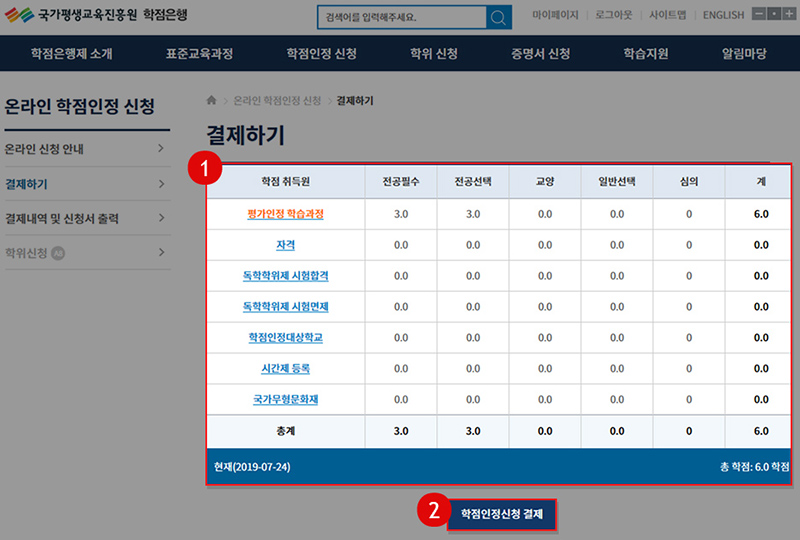Open the 증명서 신청 menu
This screenshot has height=540, width=800.
click(540, 54)
